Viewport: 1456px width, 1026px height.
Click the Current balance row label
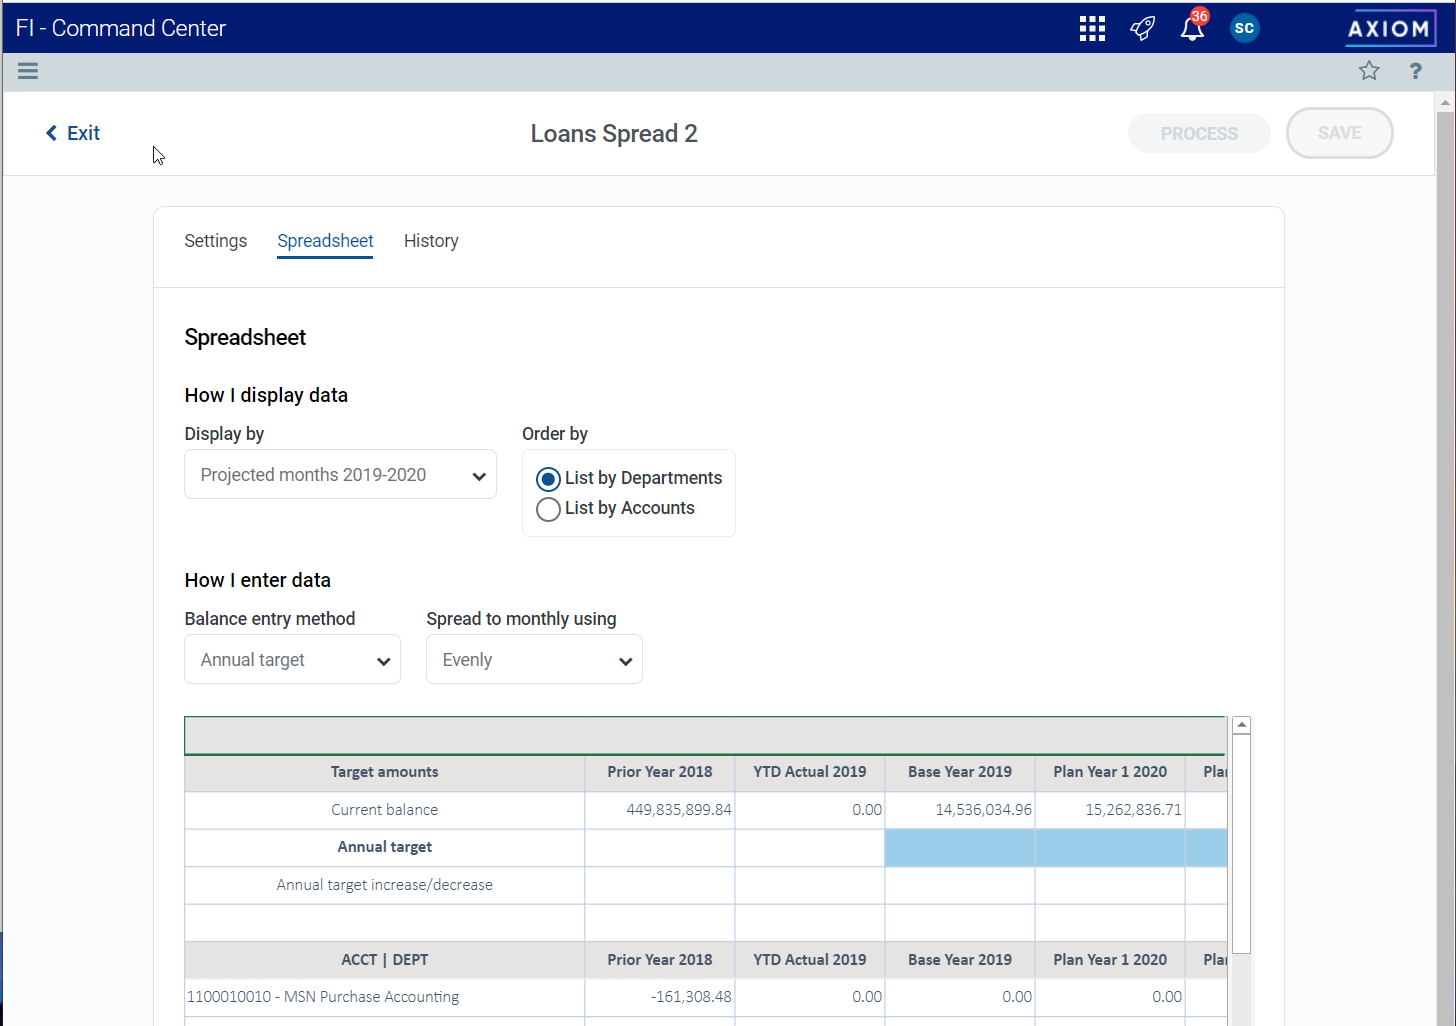click(385, 810)
